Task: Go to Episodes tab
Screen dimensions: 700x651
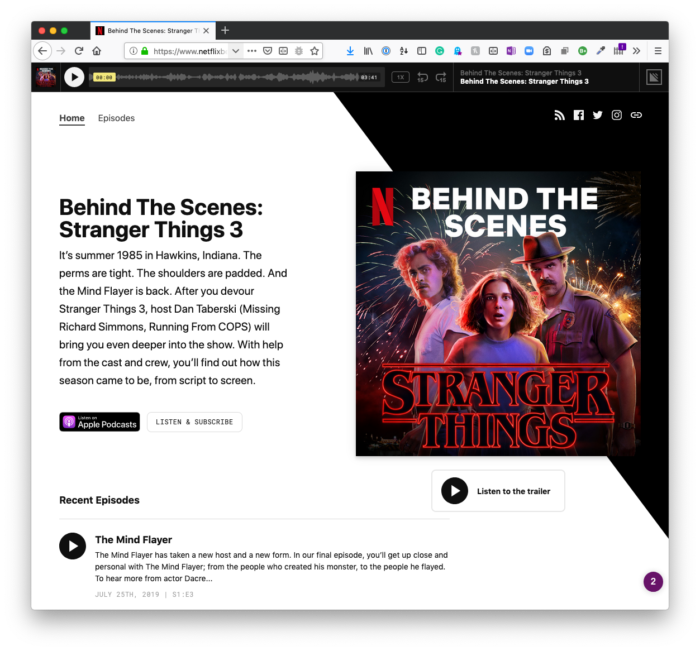Action: point(116,118)
